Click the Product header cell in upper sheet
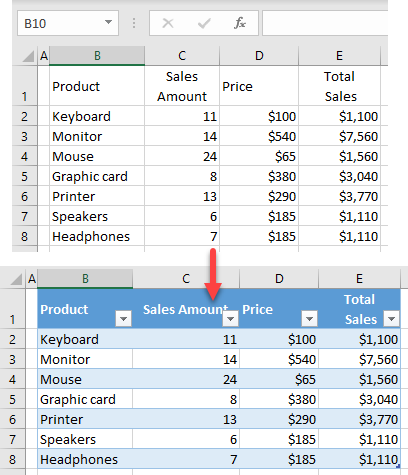Image resolution: width=408 pixels, height=475 pixels. click(x=97, y=86)
